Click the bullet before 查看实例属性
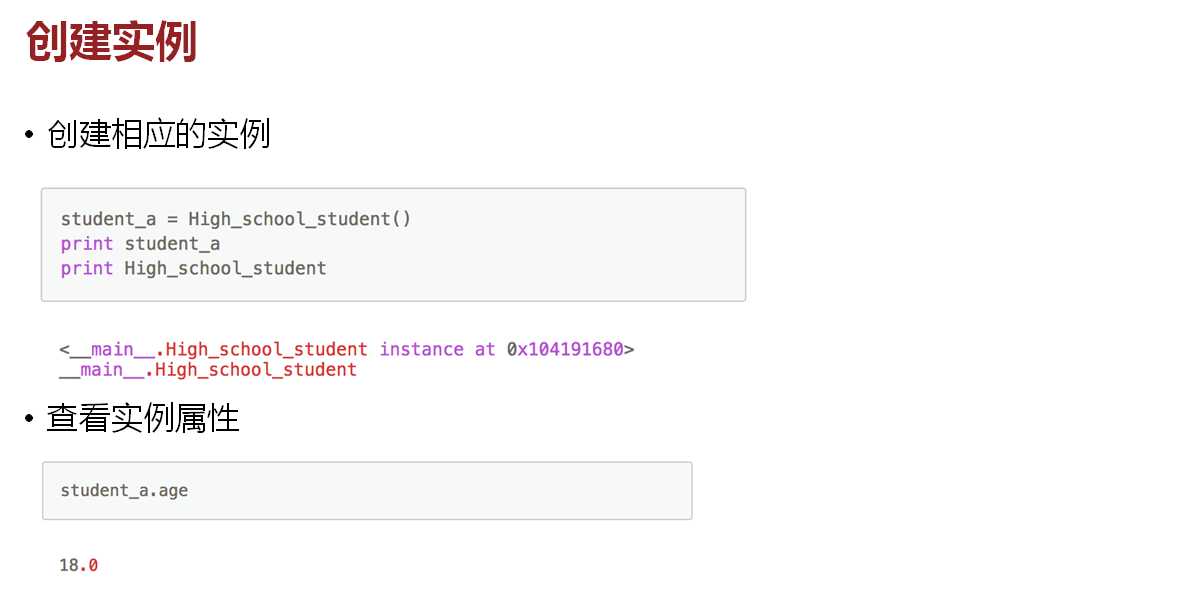Viewport: 1188px width, 599px height. (30, 418)
